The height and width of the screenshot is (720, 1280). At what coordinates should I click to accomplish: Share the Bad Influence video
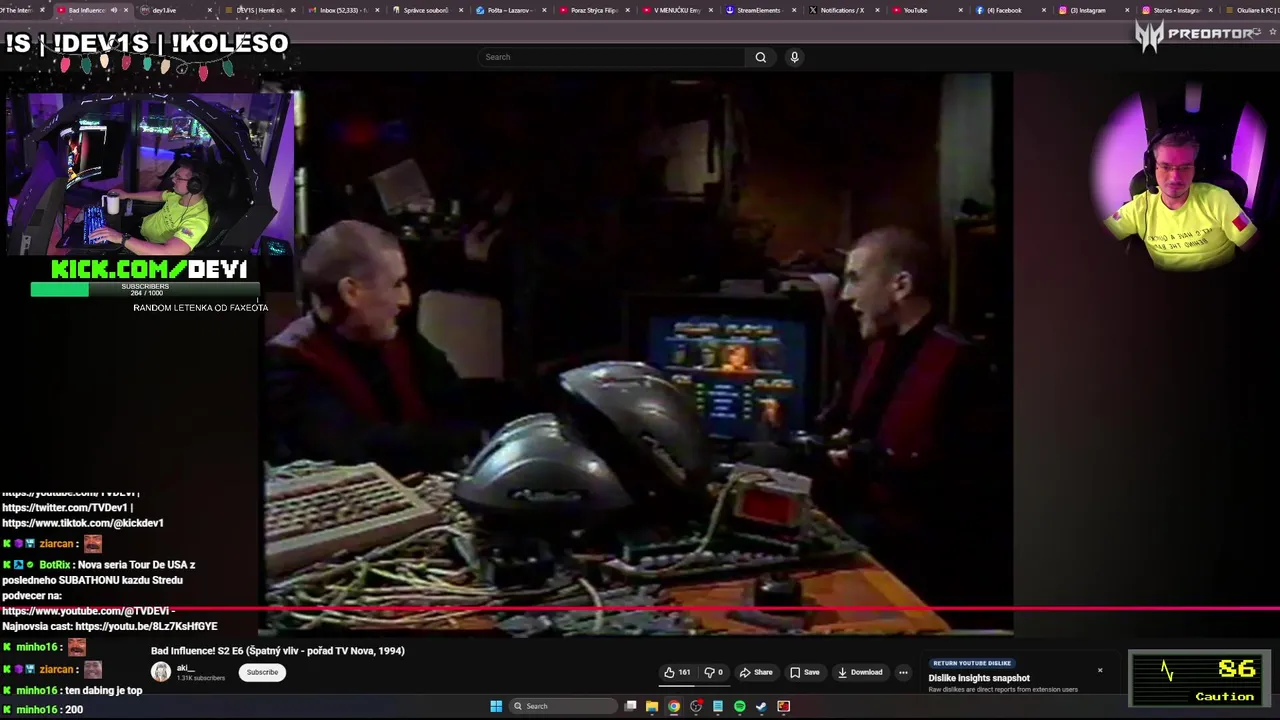756,672
